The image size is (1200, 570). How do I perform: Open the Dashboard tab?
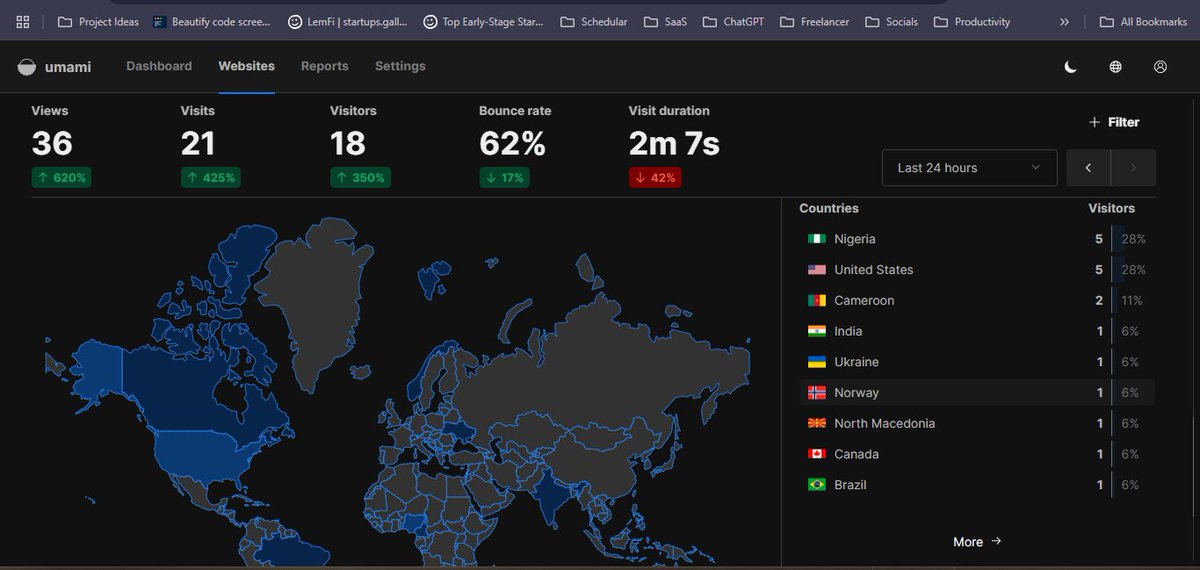(x=159, y=66)
